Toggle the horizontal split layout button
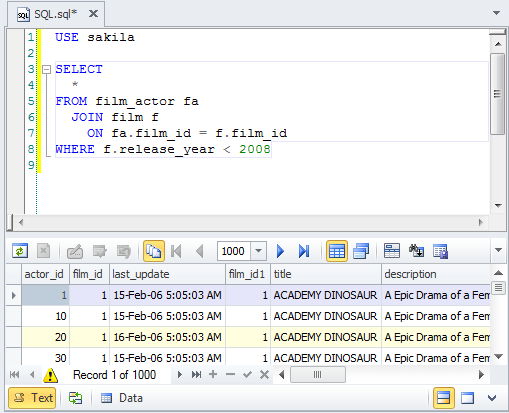 (x=443, y=398)
